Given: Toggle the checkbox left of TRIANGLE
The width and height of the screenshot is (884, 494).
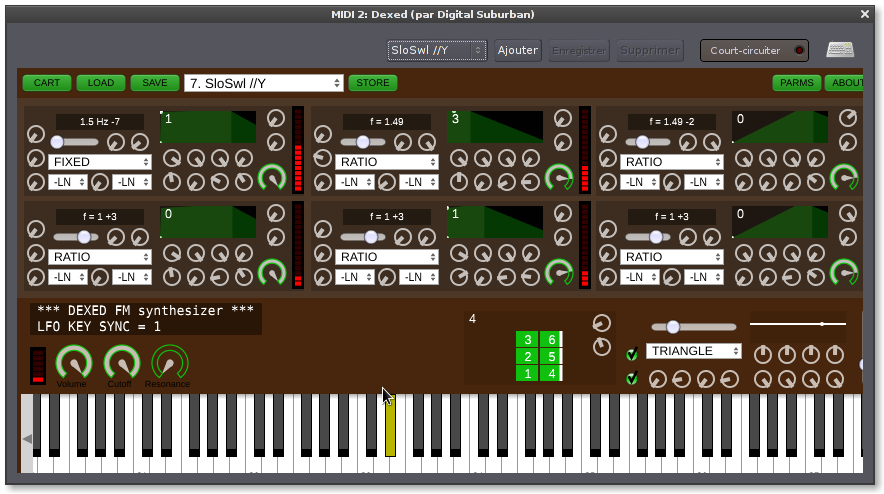Looking at the screenshot, I should click(631, 353).
